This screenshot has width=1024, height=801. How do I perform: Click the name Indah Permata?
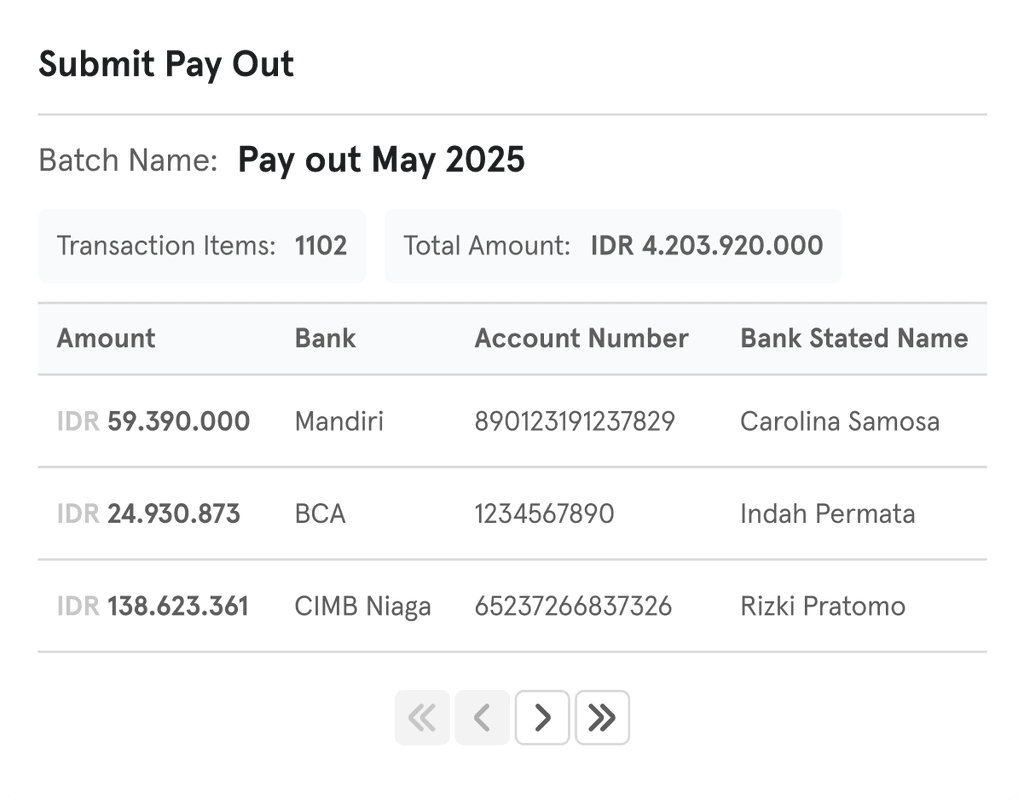(x=827, y=514)
